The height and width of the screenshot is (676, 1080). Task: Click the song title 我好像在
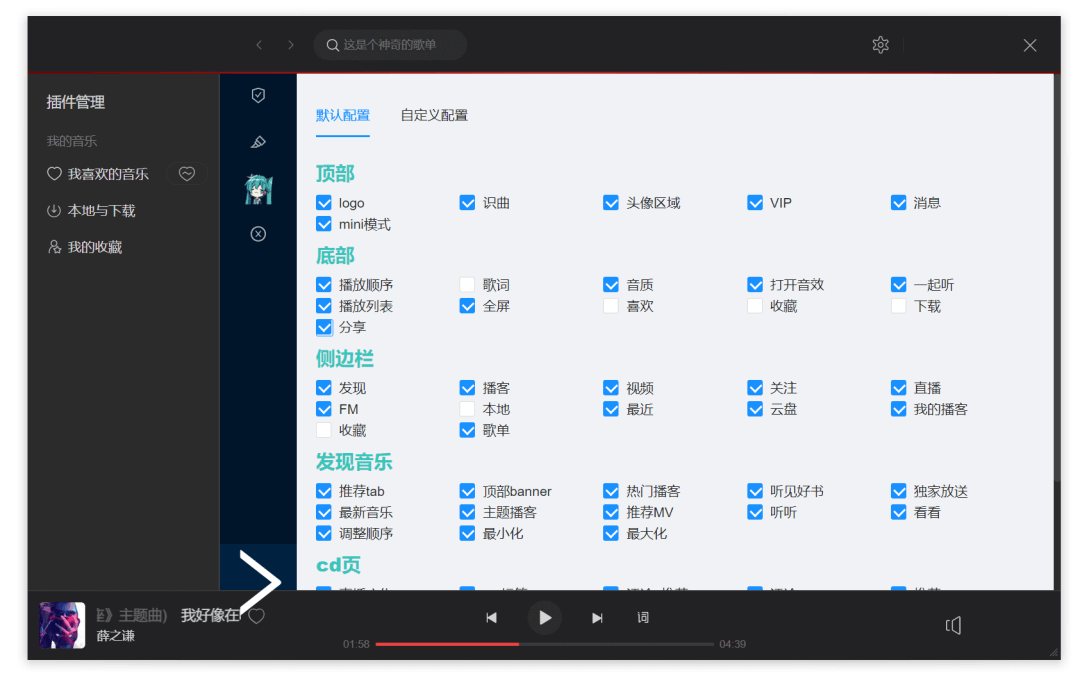(210, 615)
